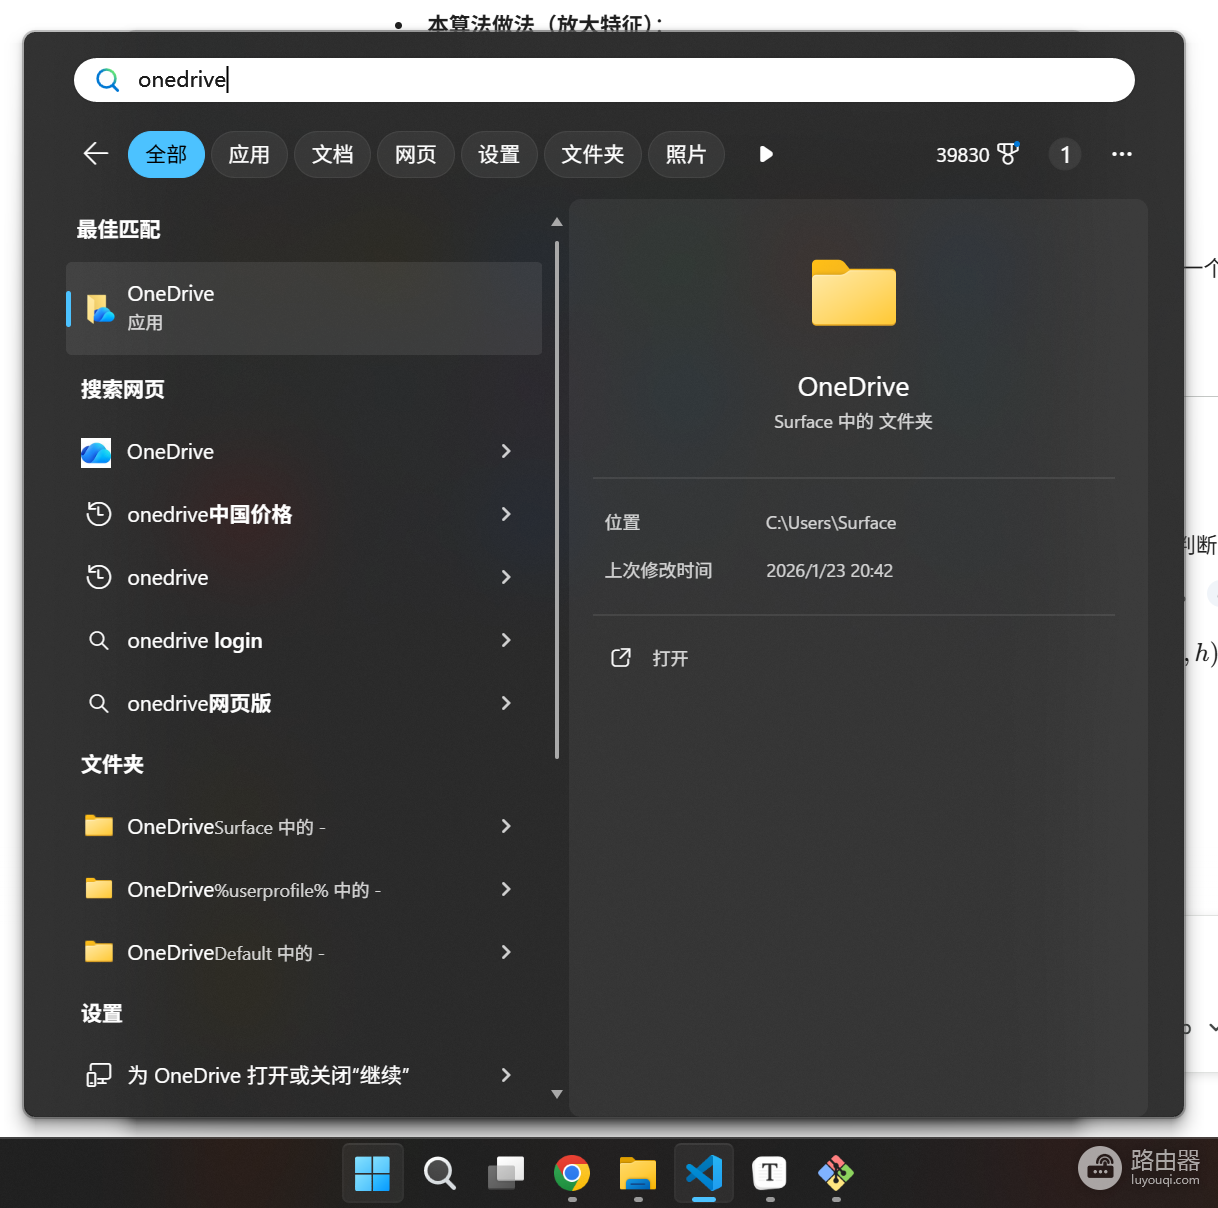Click the search text input field
1218x1208 pixels.
pyautogui.click(x=604, y=80)
